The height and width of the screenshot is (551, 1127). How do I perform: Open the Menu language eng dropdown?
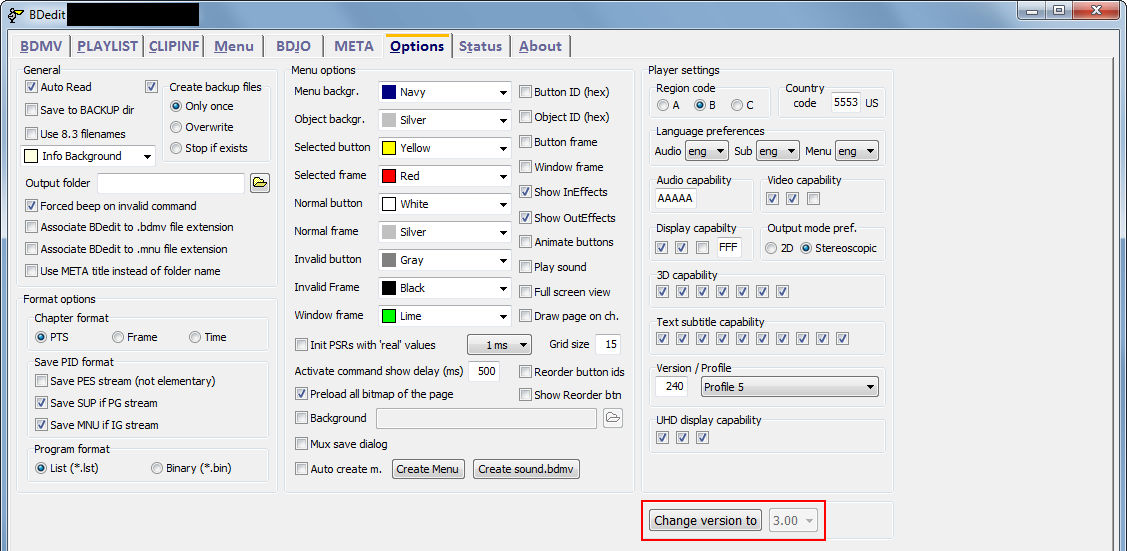pyautogui.click(x=857, y=152)
